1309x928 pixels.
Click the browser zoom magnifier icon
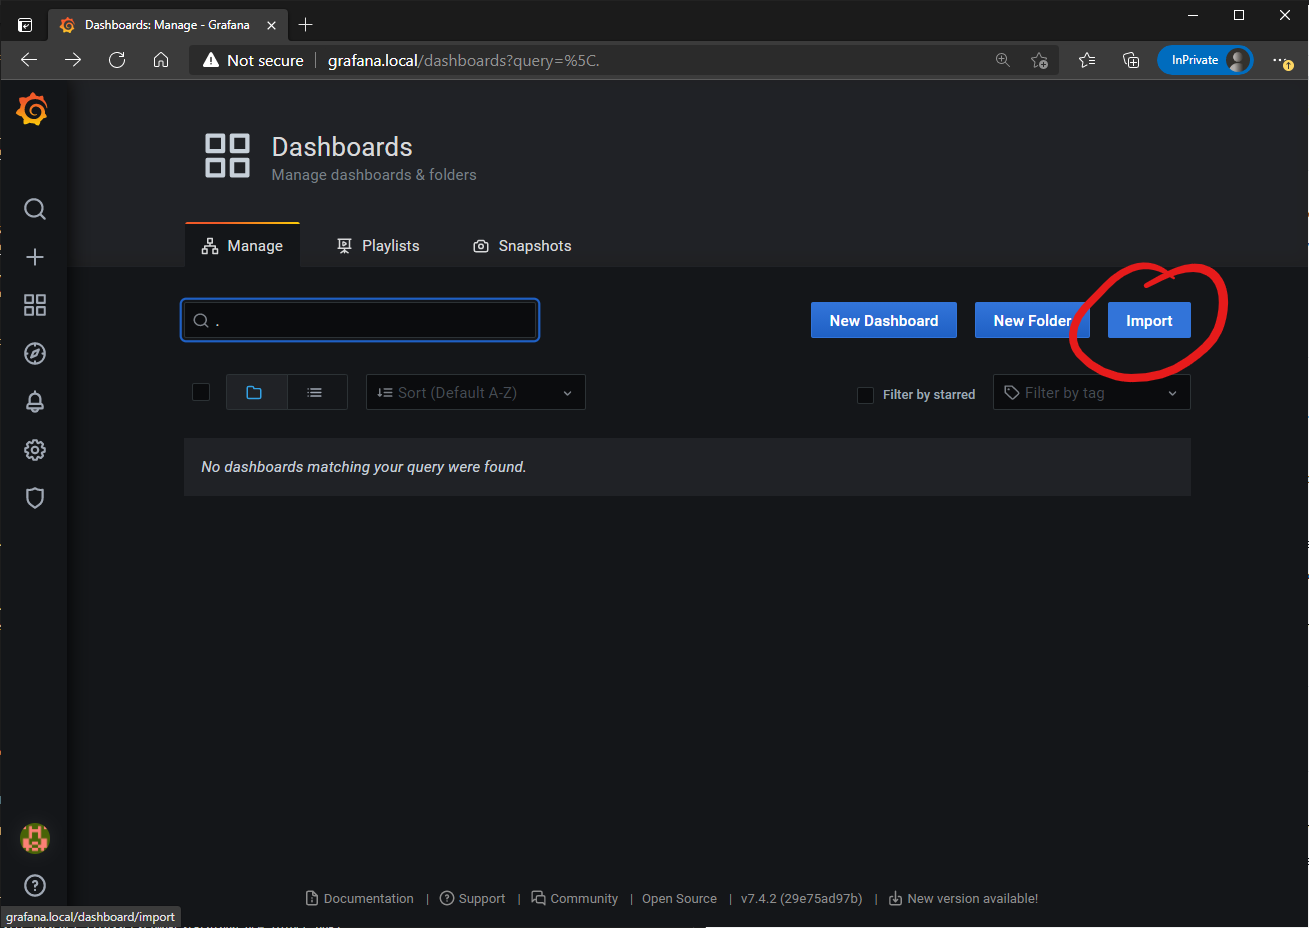(x=1003, y=60)
